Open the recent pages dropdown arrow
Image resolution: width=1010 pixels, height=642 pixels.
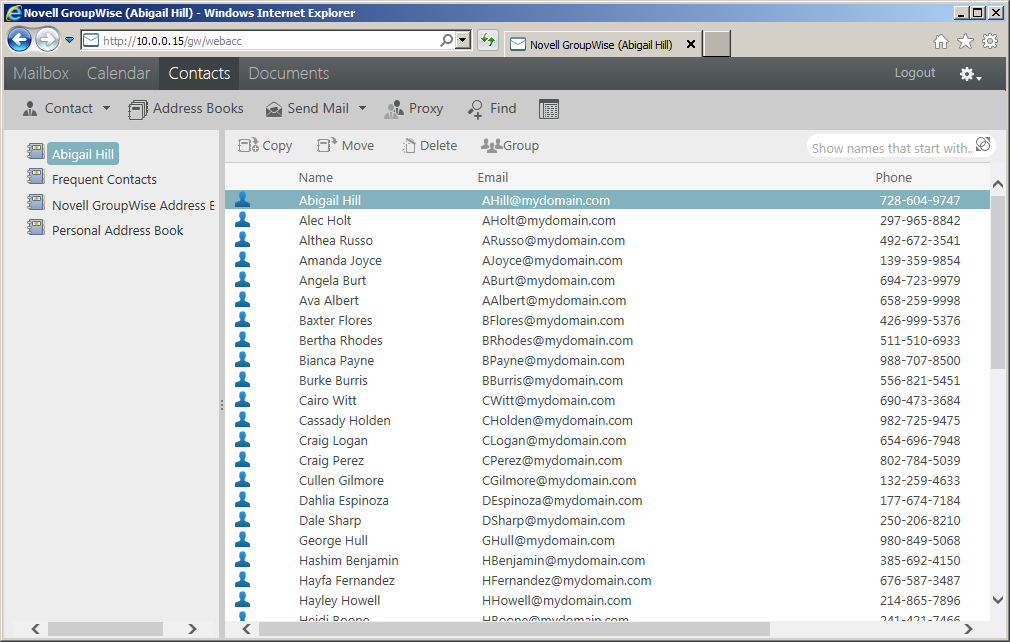click(x=70, y=40)
